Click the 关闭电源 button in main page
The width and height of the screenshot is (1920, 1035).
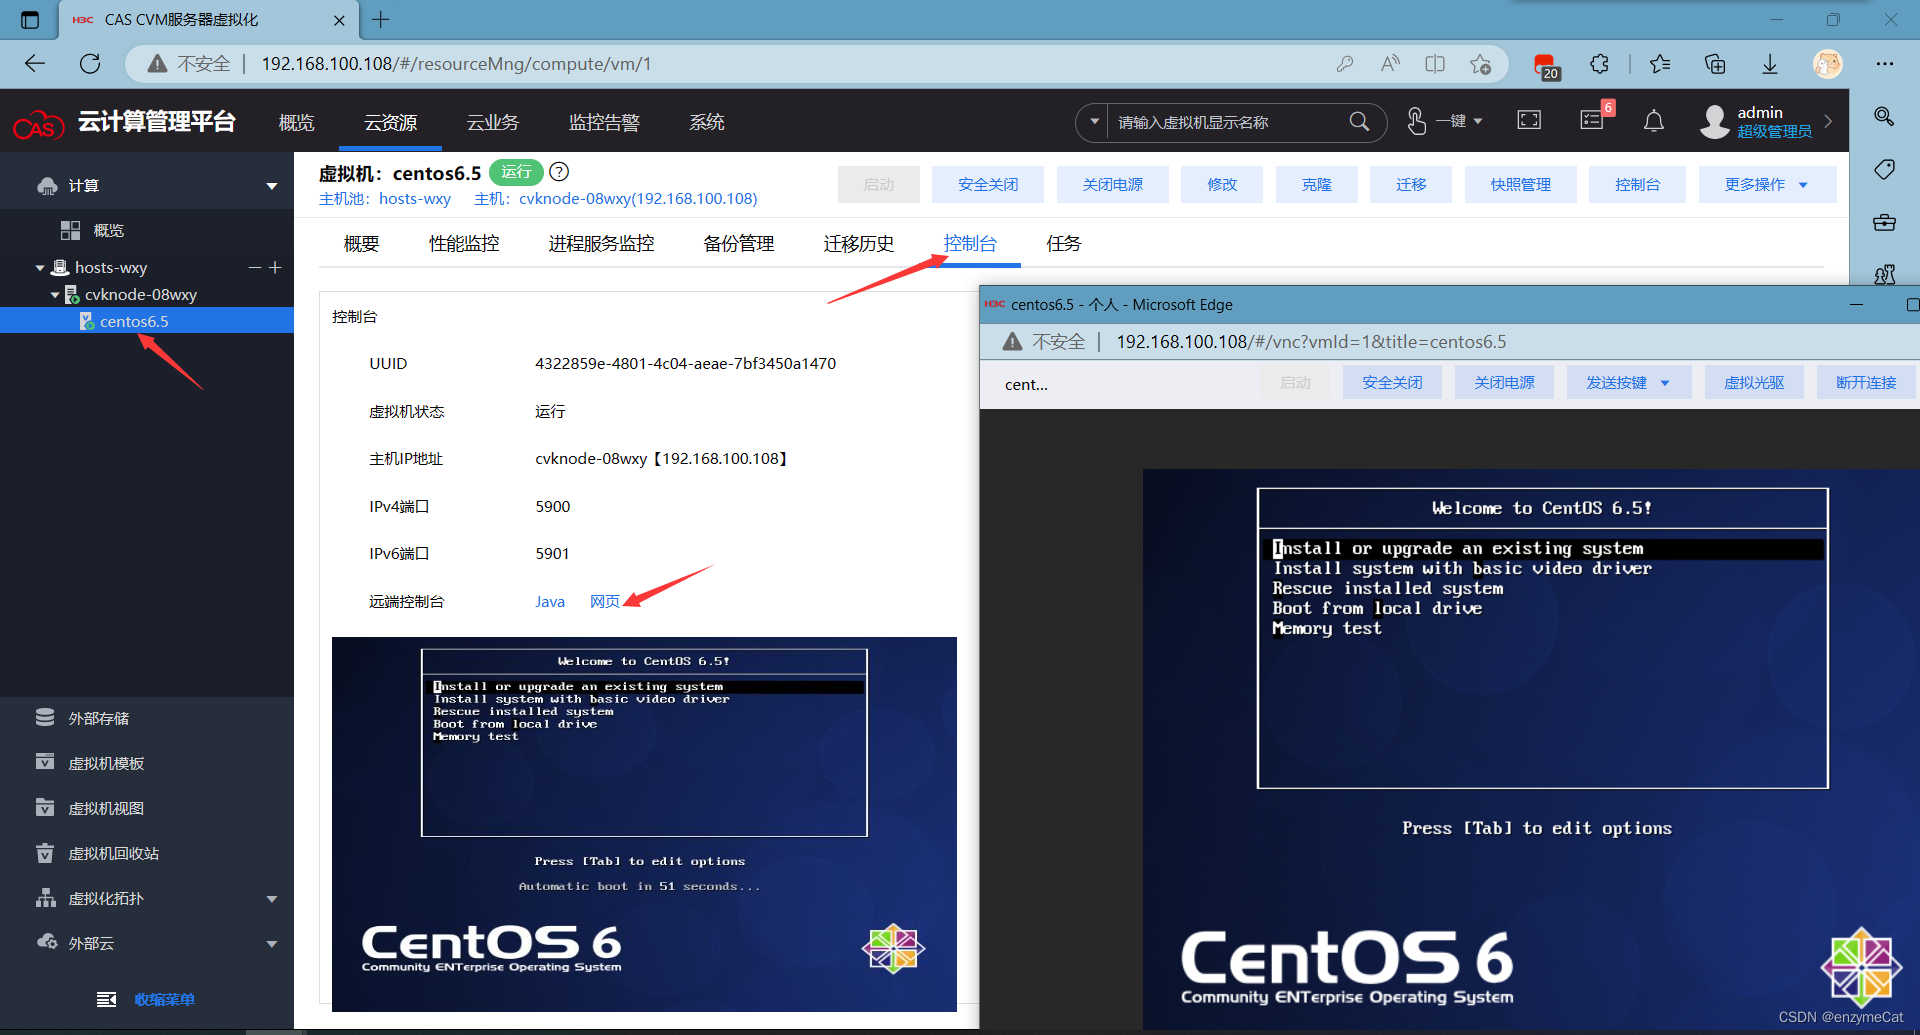[1113, 185]
